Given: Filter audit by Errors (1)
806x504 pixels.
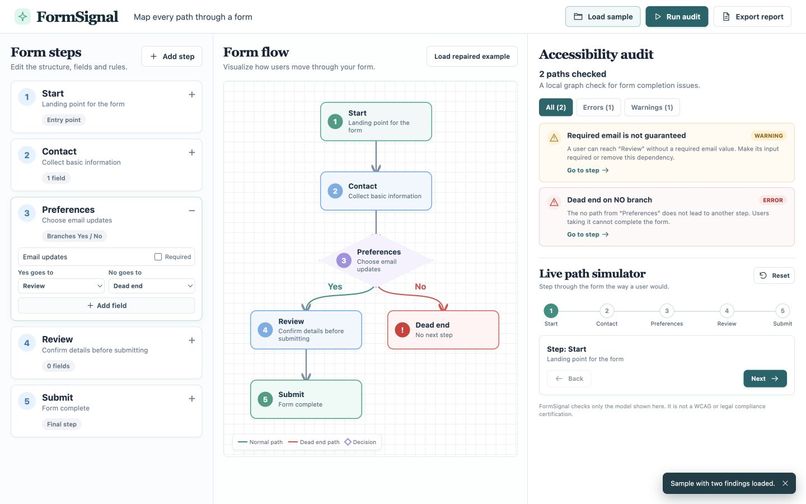Looking at the screenshot, I should (x=598, y=107).
